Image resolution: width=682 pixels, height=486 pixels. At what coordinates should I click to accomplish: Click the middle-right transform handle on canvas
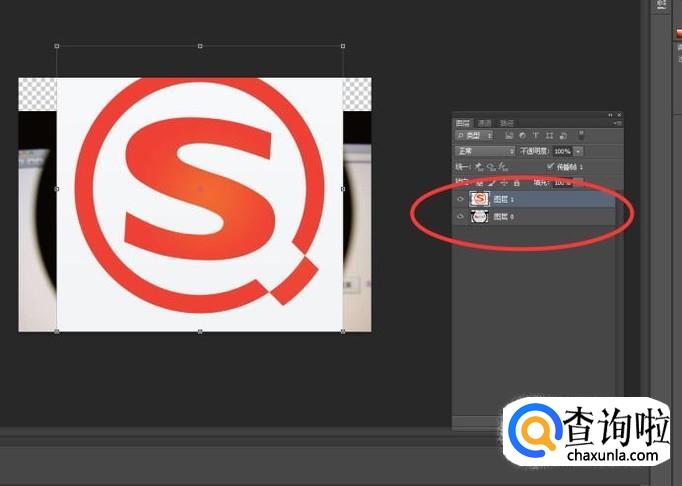coord(343,189)
